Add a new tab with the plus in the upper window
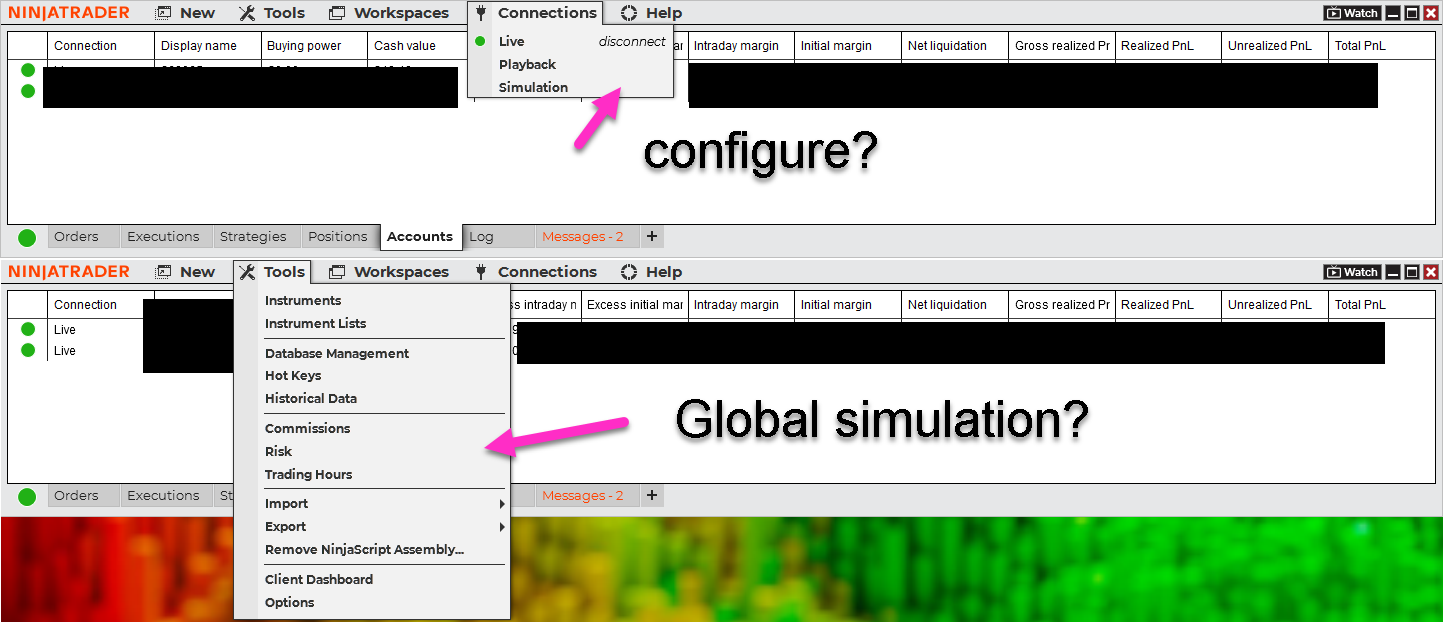 652,237
